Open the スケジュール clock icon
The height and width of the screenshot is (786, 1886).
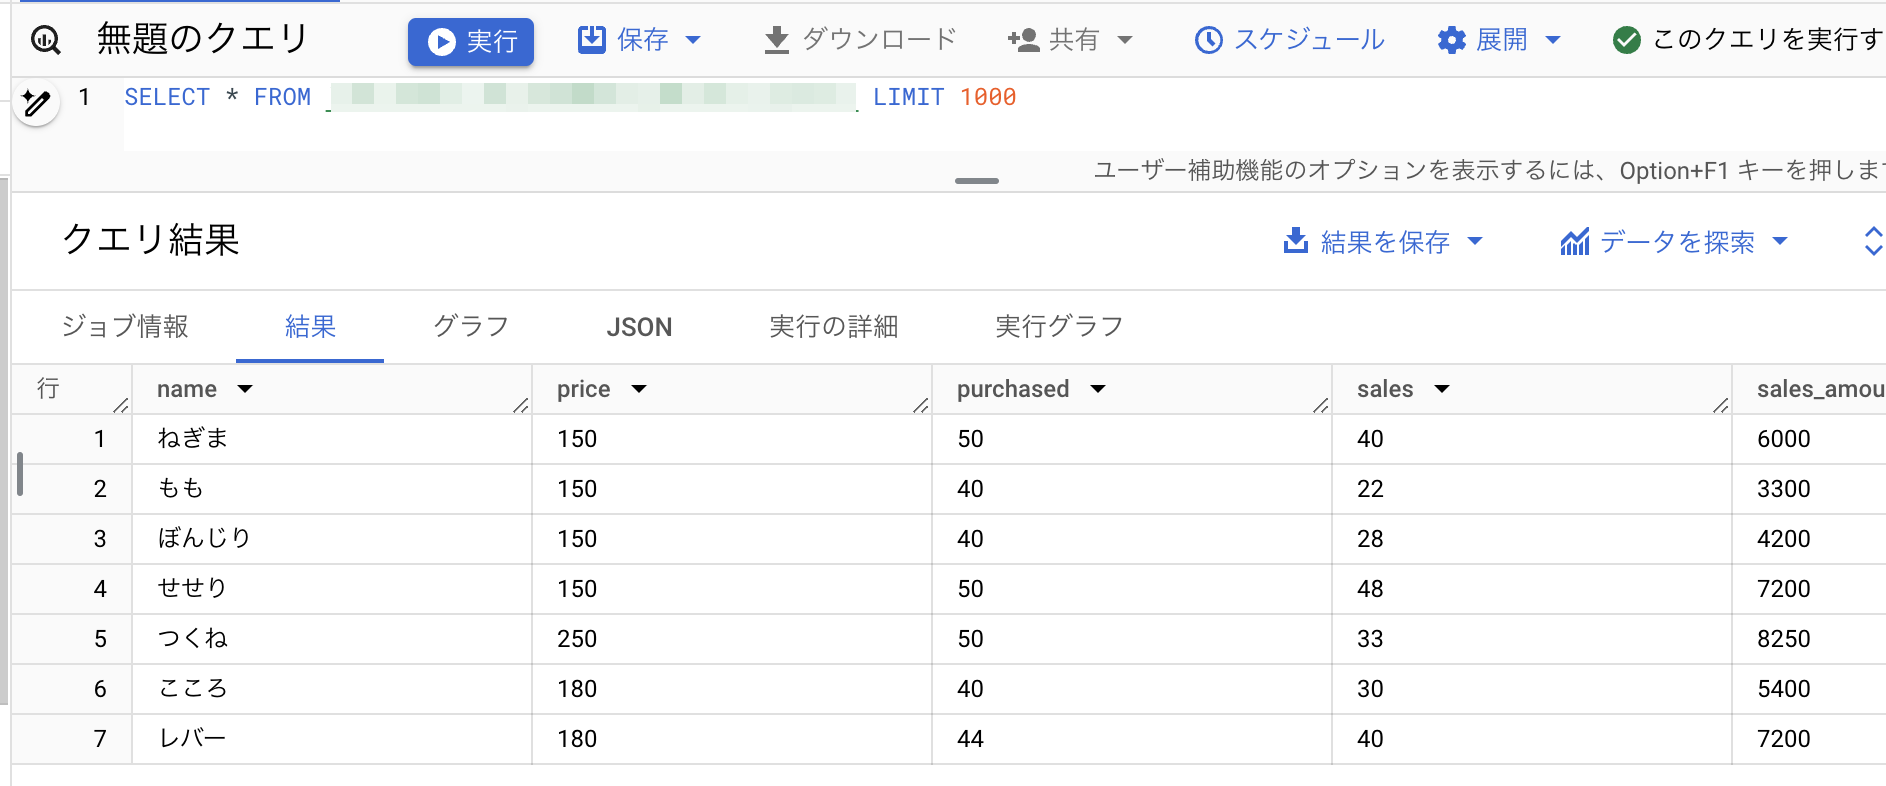1208,40
